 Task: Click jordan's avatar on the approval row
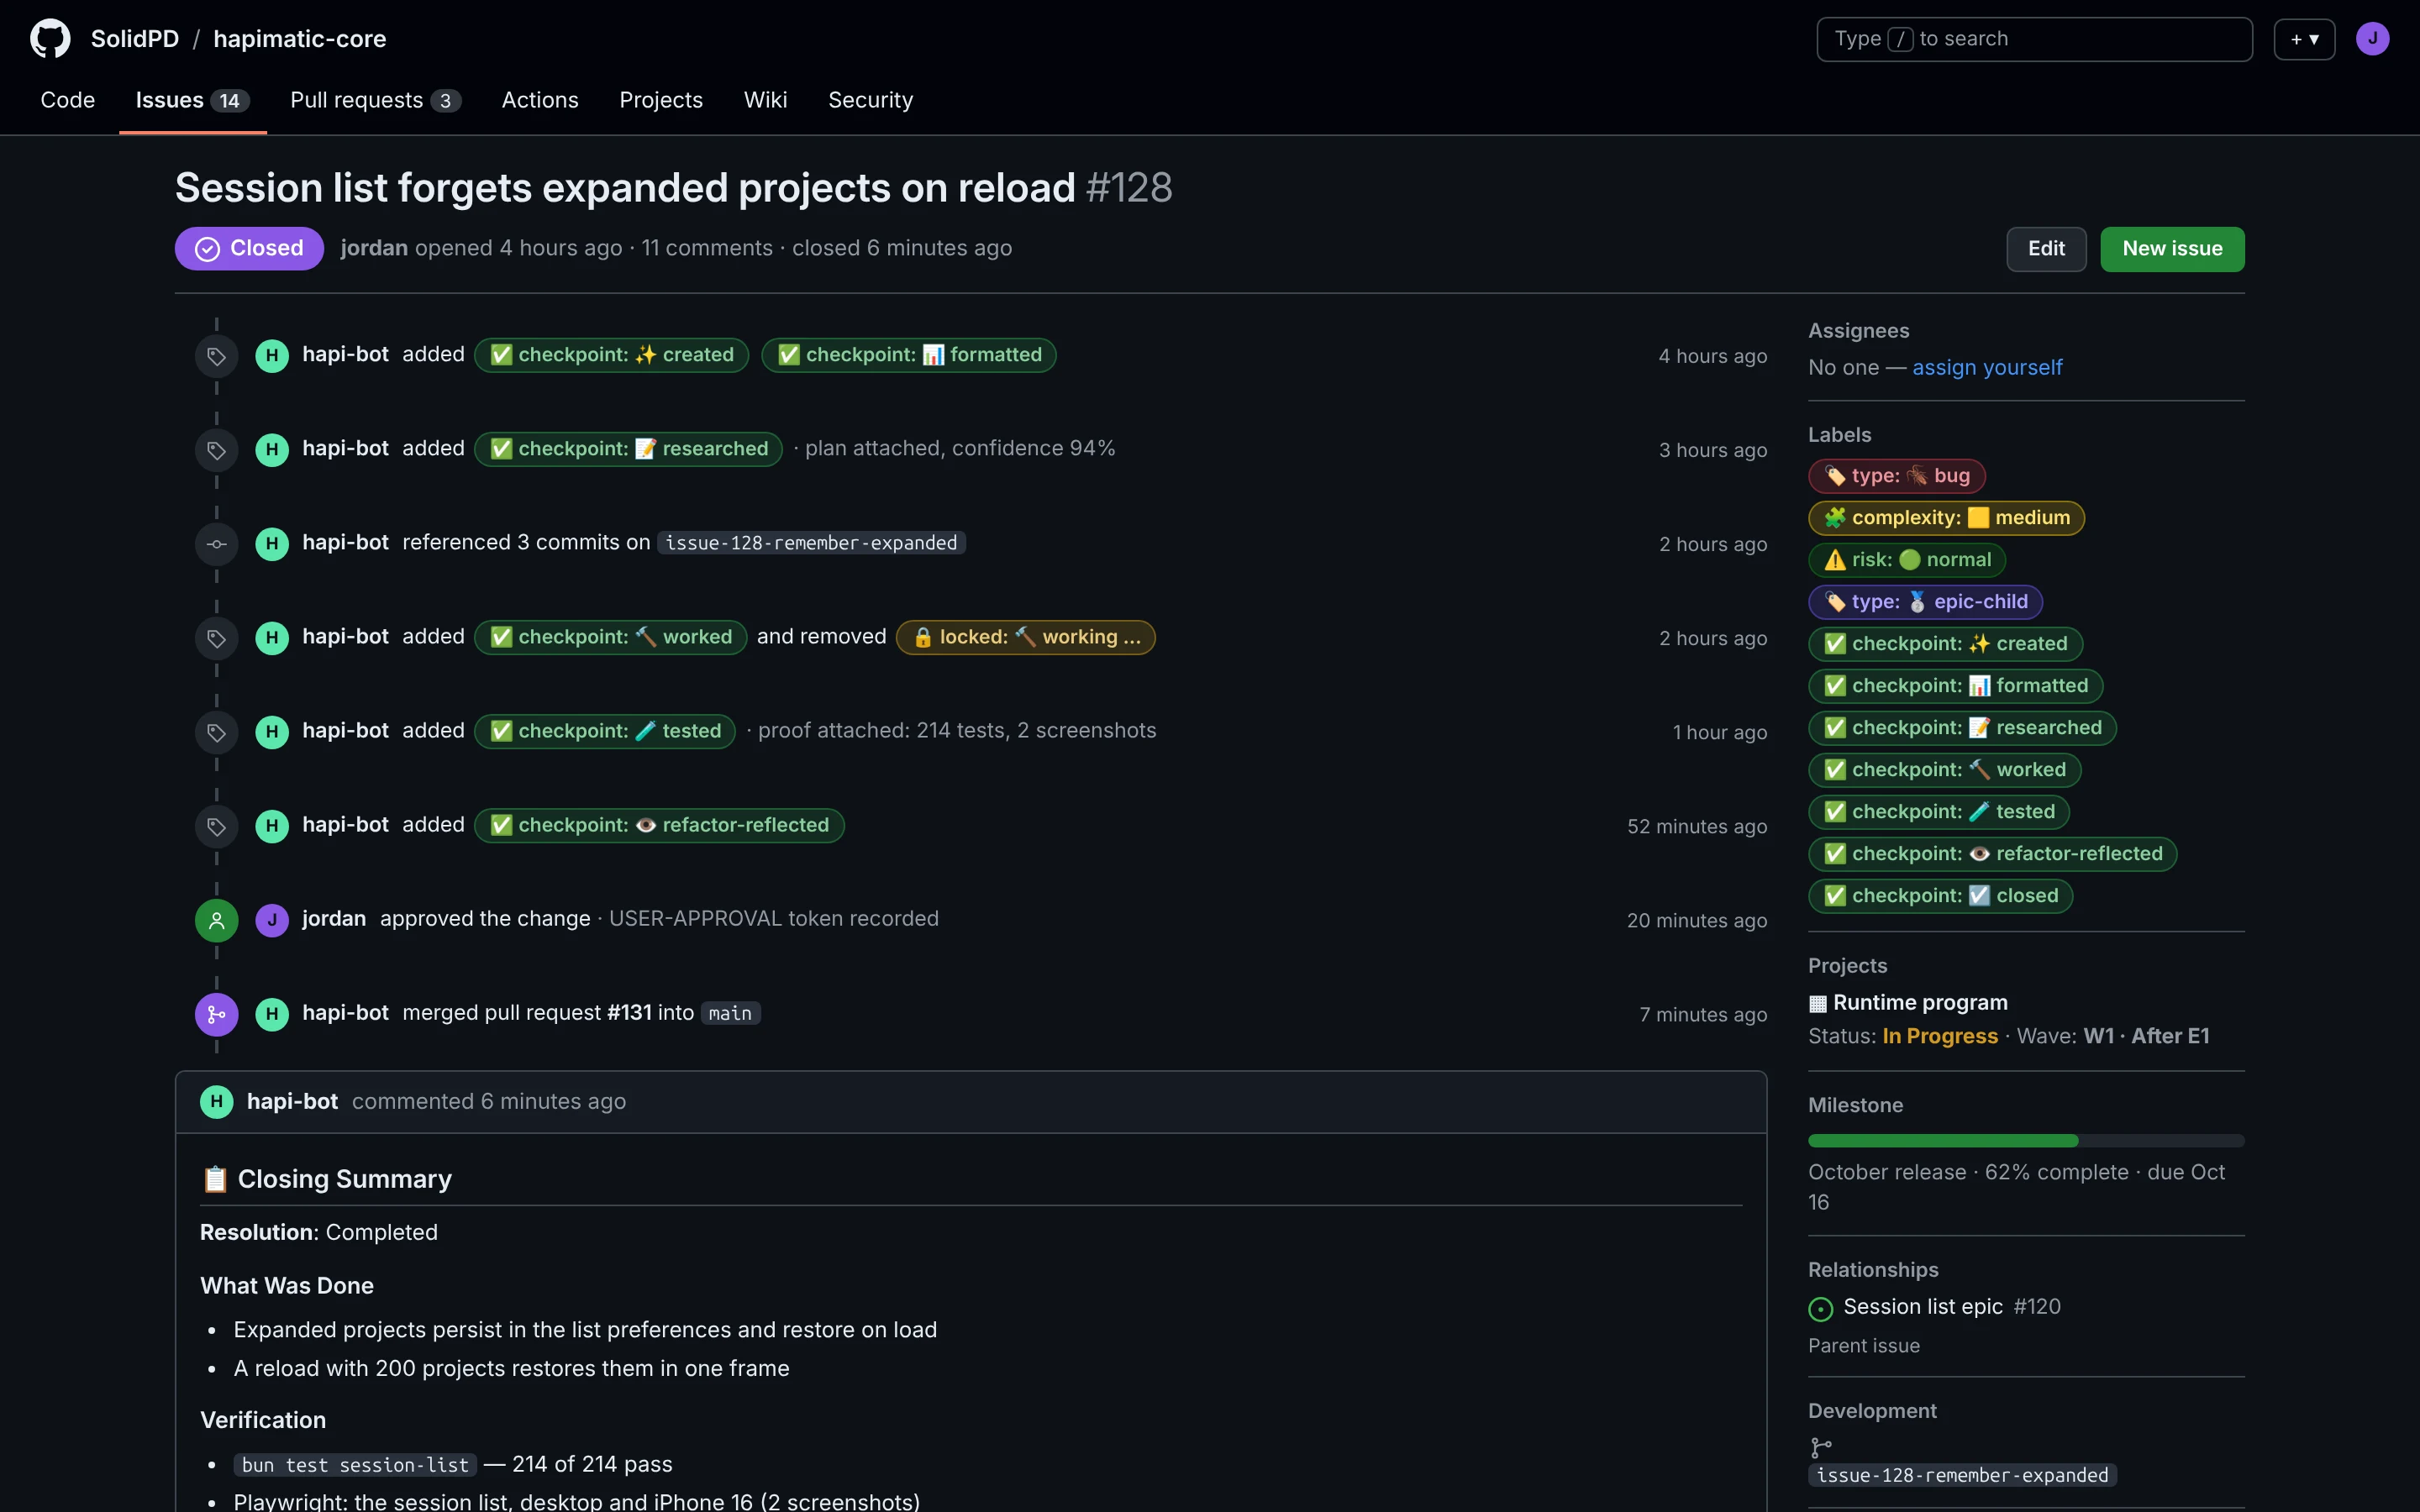272,920
